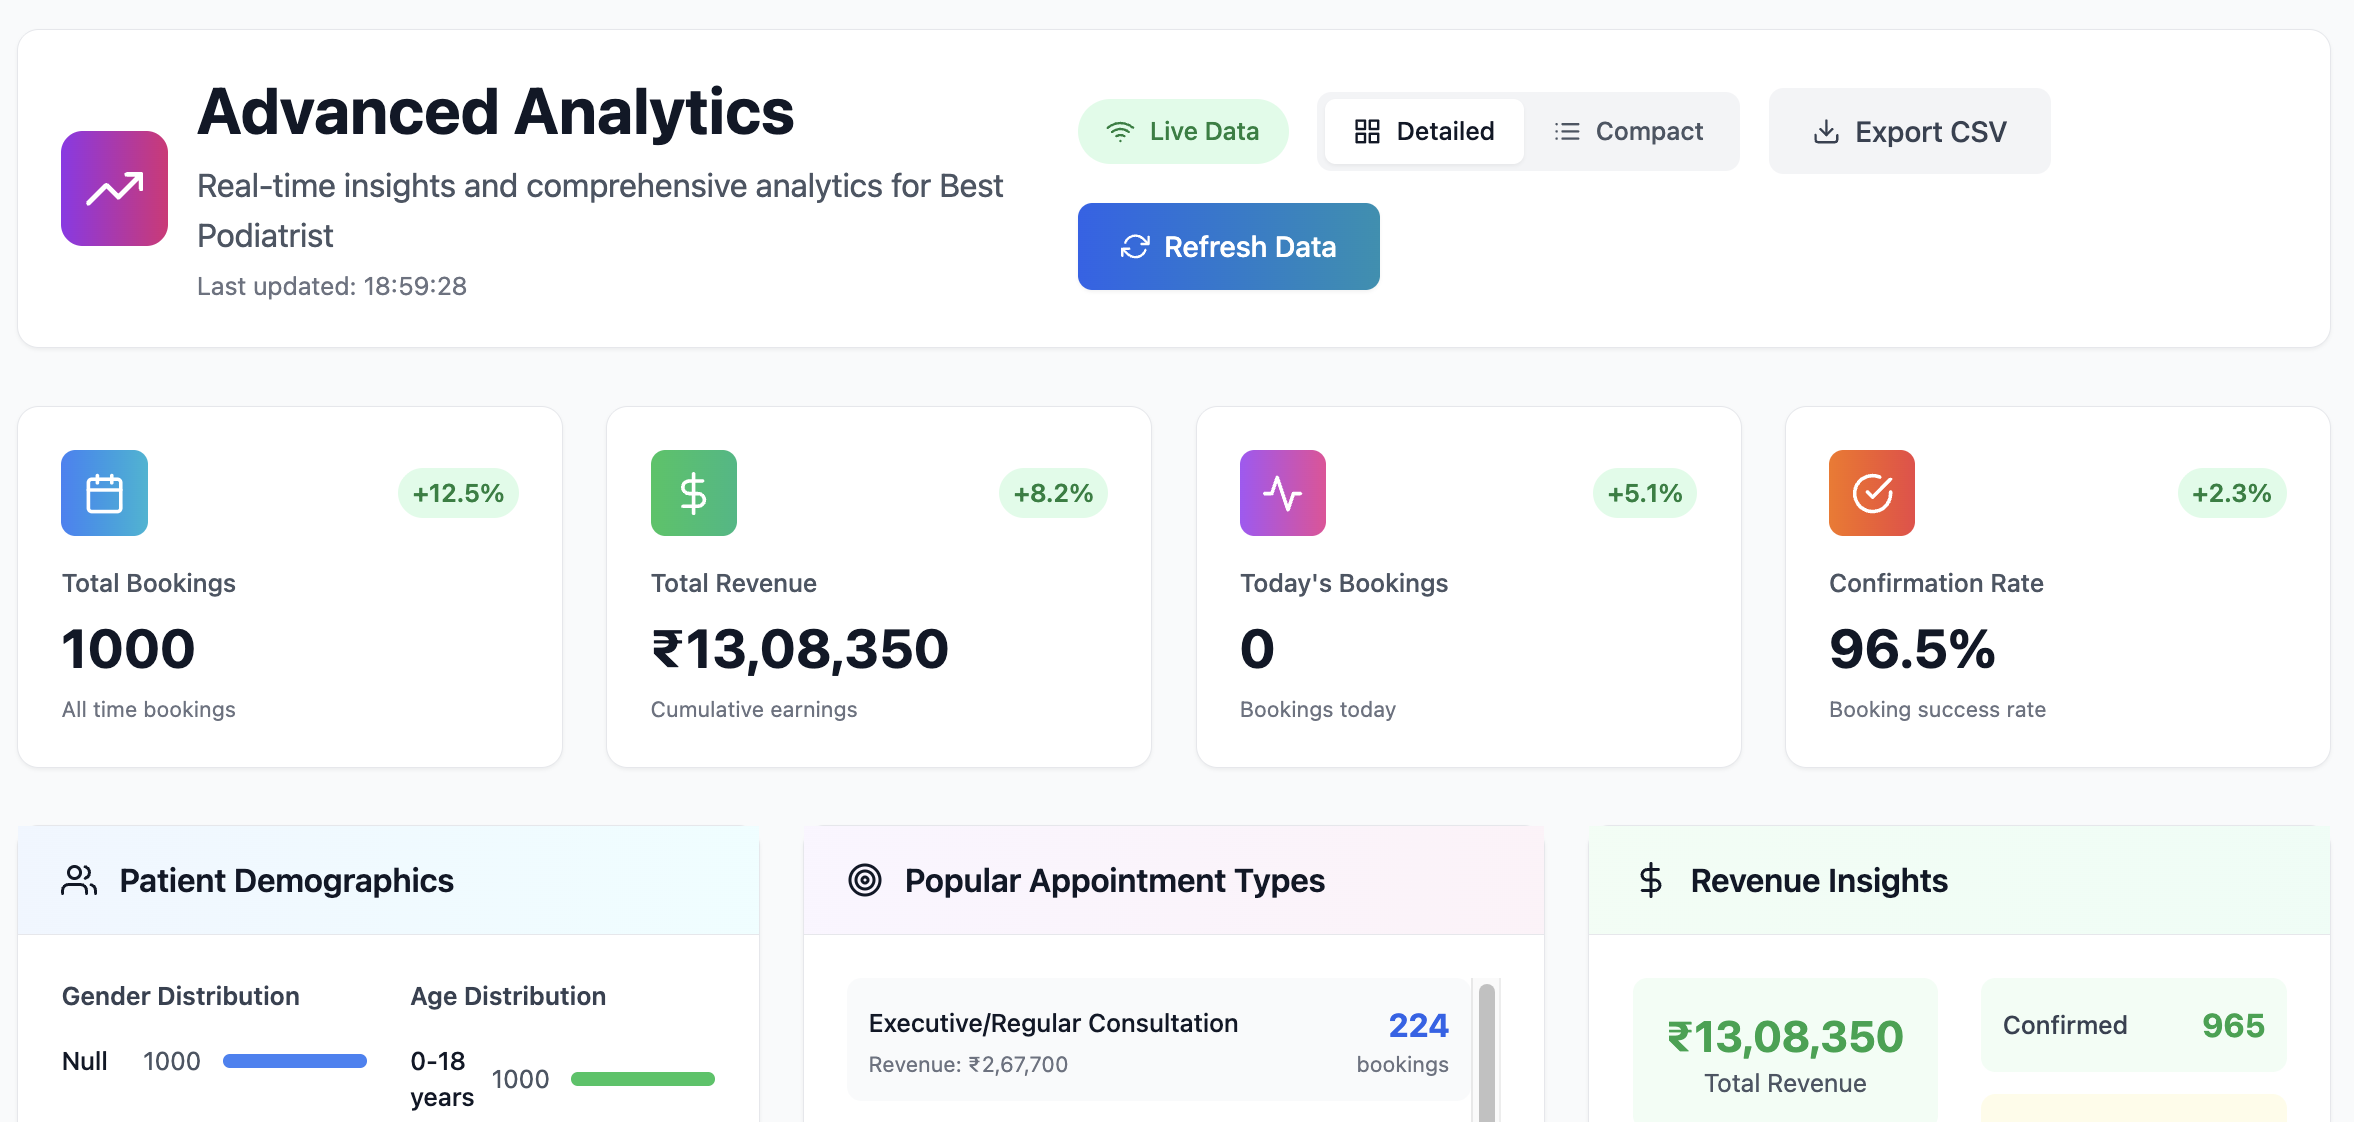The height and width of the screenshot is (1122, 2354).
Task: Click the +12.5% bookings growth badge
Action: pyautogui.click(x=458, y=493)
